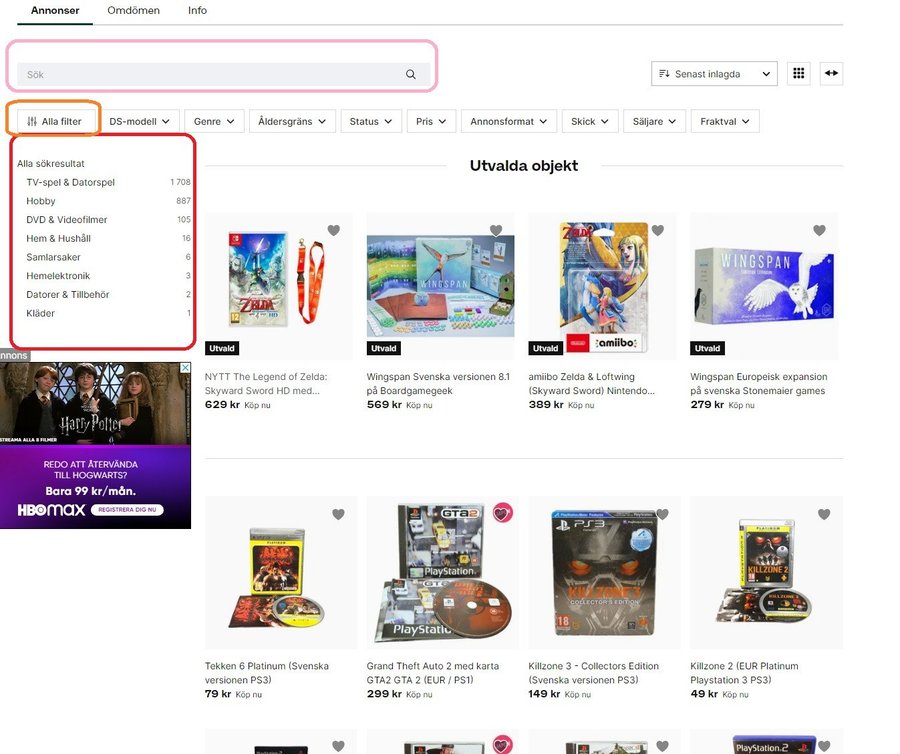This screenshot has width=900, height=754.
Task: Open the Senast inlagda sort dropdown
Action: 714,73
